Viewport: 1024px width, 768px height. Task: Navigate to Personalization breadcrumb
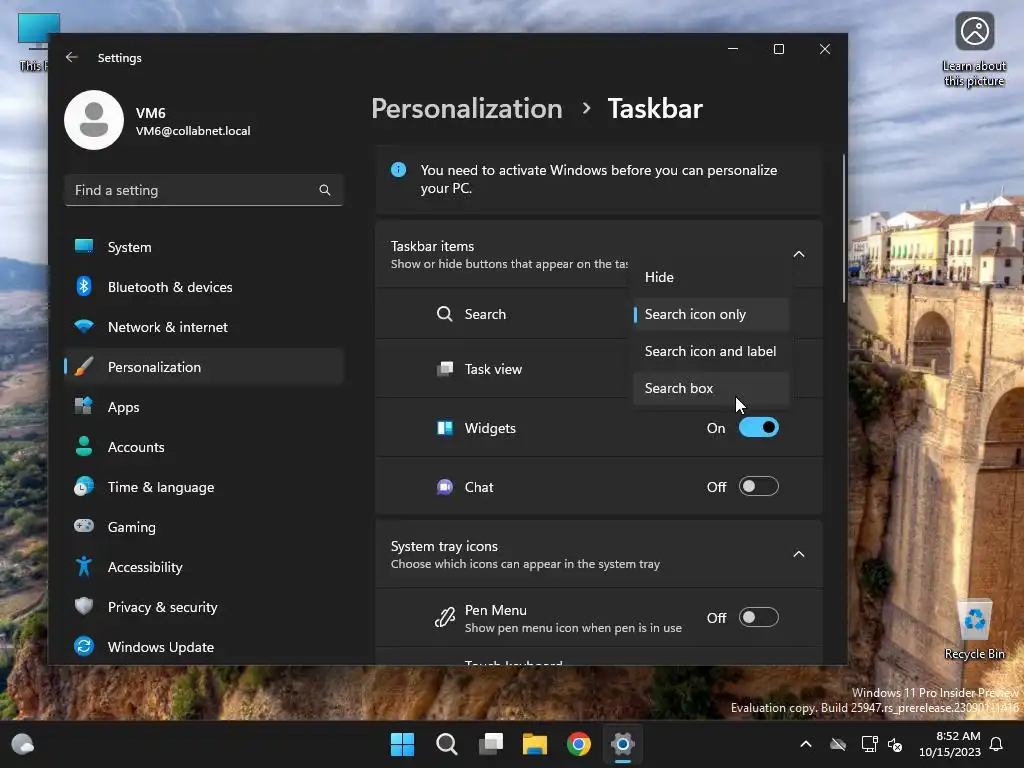pos(466,108)
